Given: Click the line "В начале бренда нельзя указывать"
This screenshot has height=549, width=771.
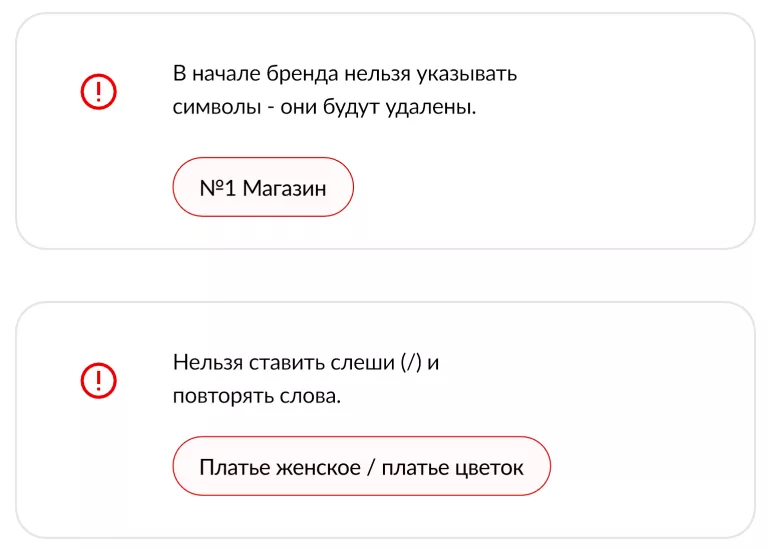Looking at the screenshot, I should pyautogui.click(x=345, y=74).
